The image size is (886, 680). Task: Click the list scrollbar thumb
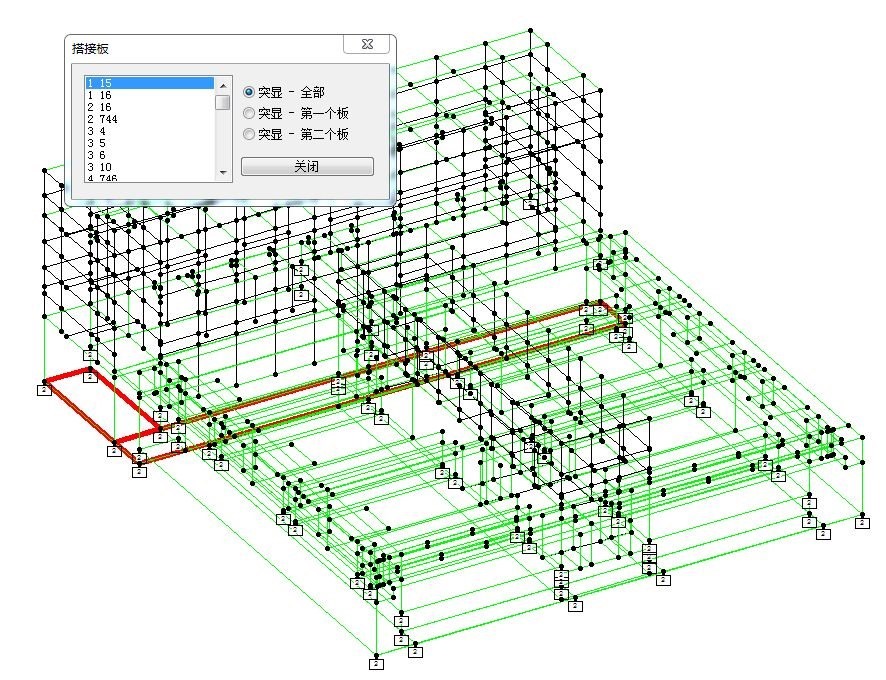[223, 102]
